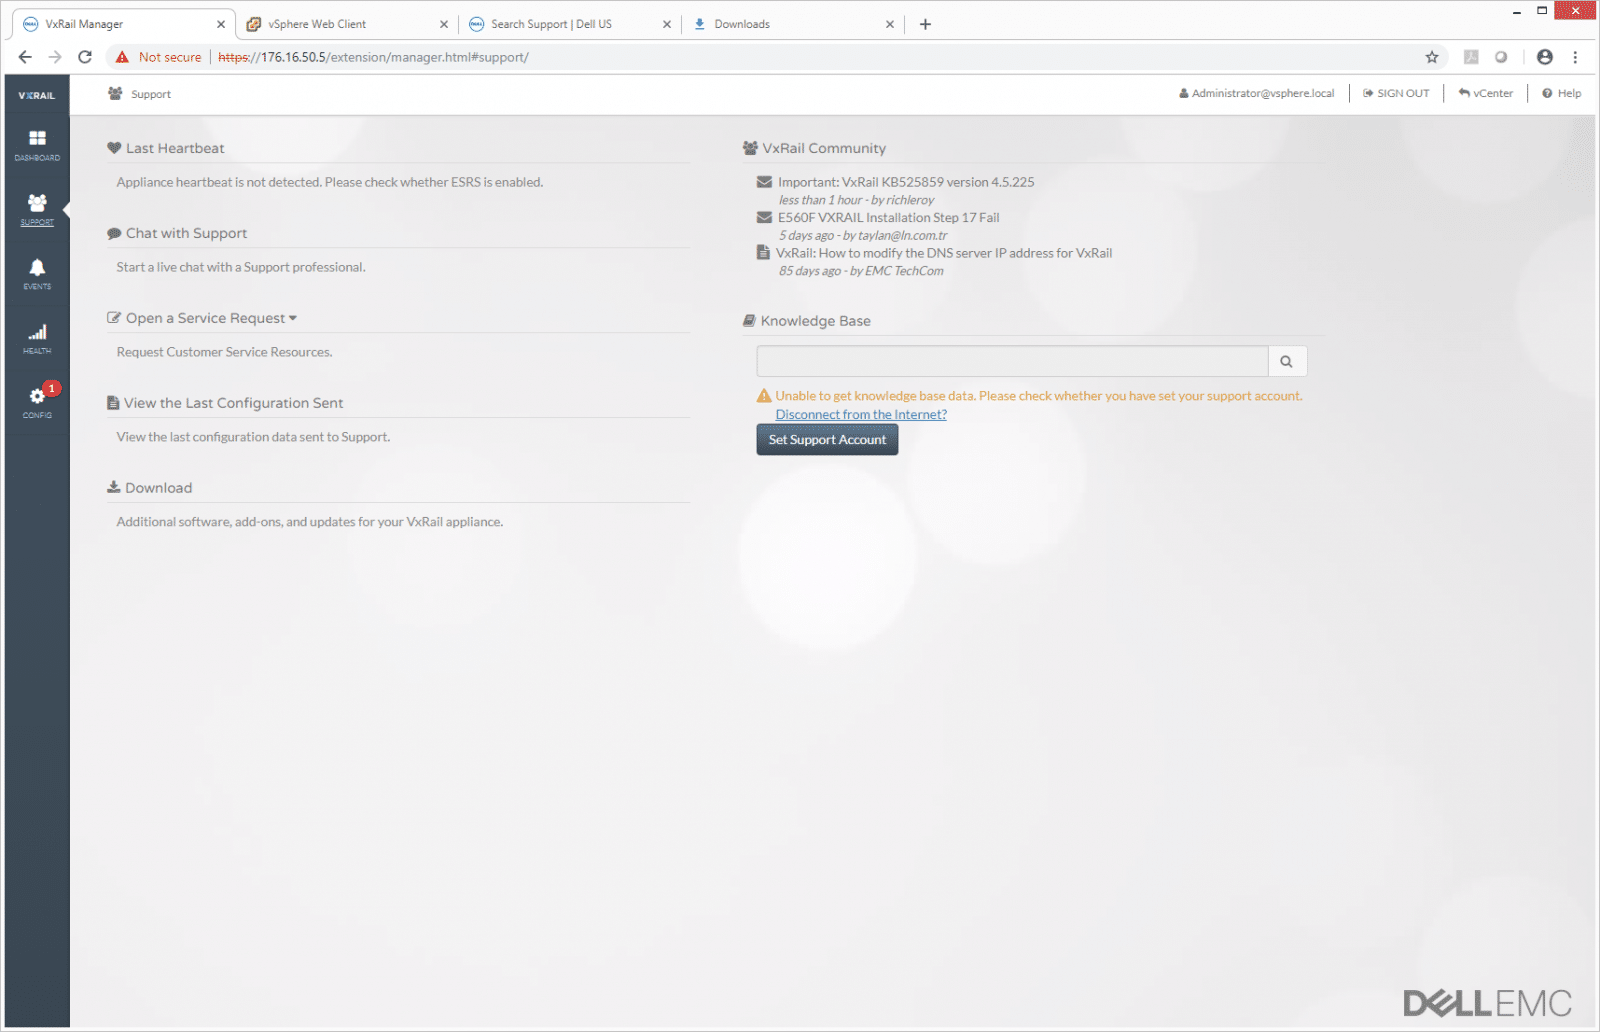Open the Events bell icon
The width and height of the screenshot is (1600, 1032).
[x=37, y=273]
